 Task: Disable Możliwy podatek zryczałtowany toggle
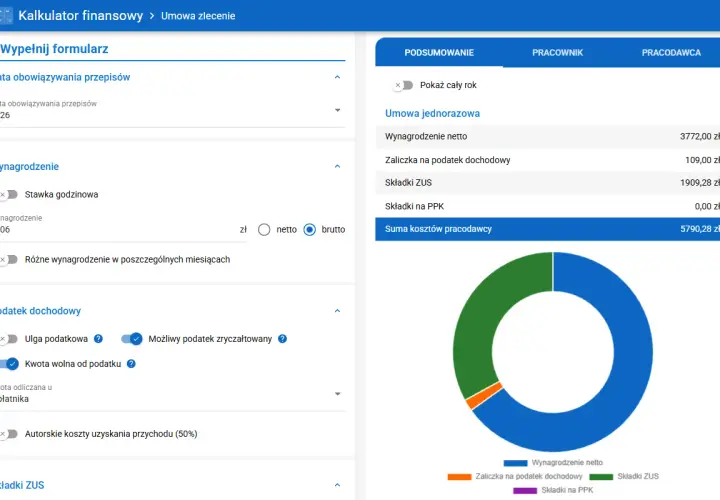(x=132, y=339)
